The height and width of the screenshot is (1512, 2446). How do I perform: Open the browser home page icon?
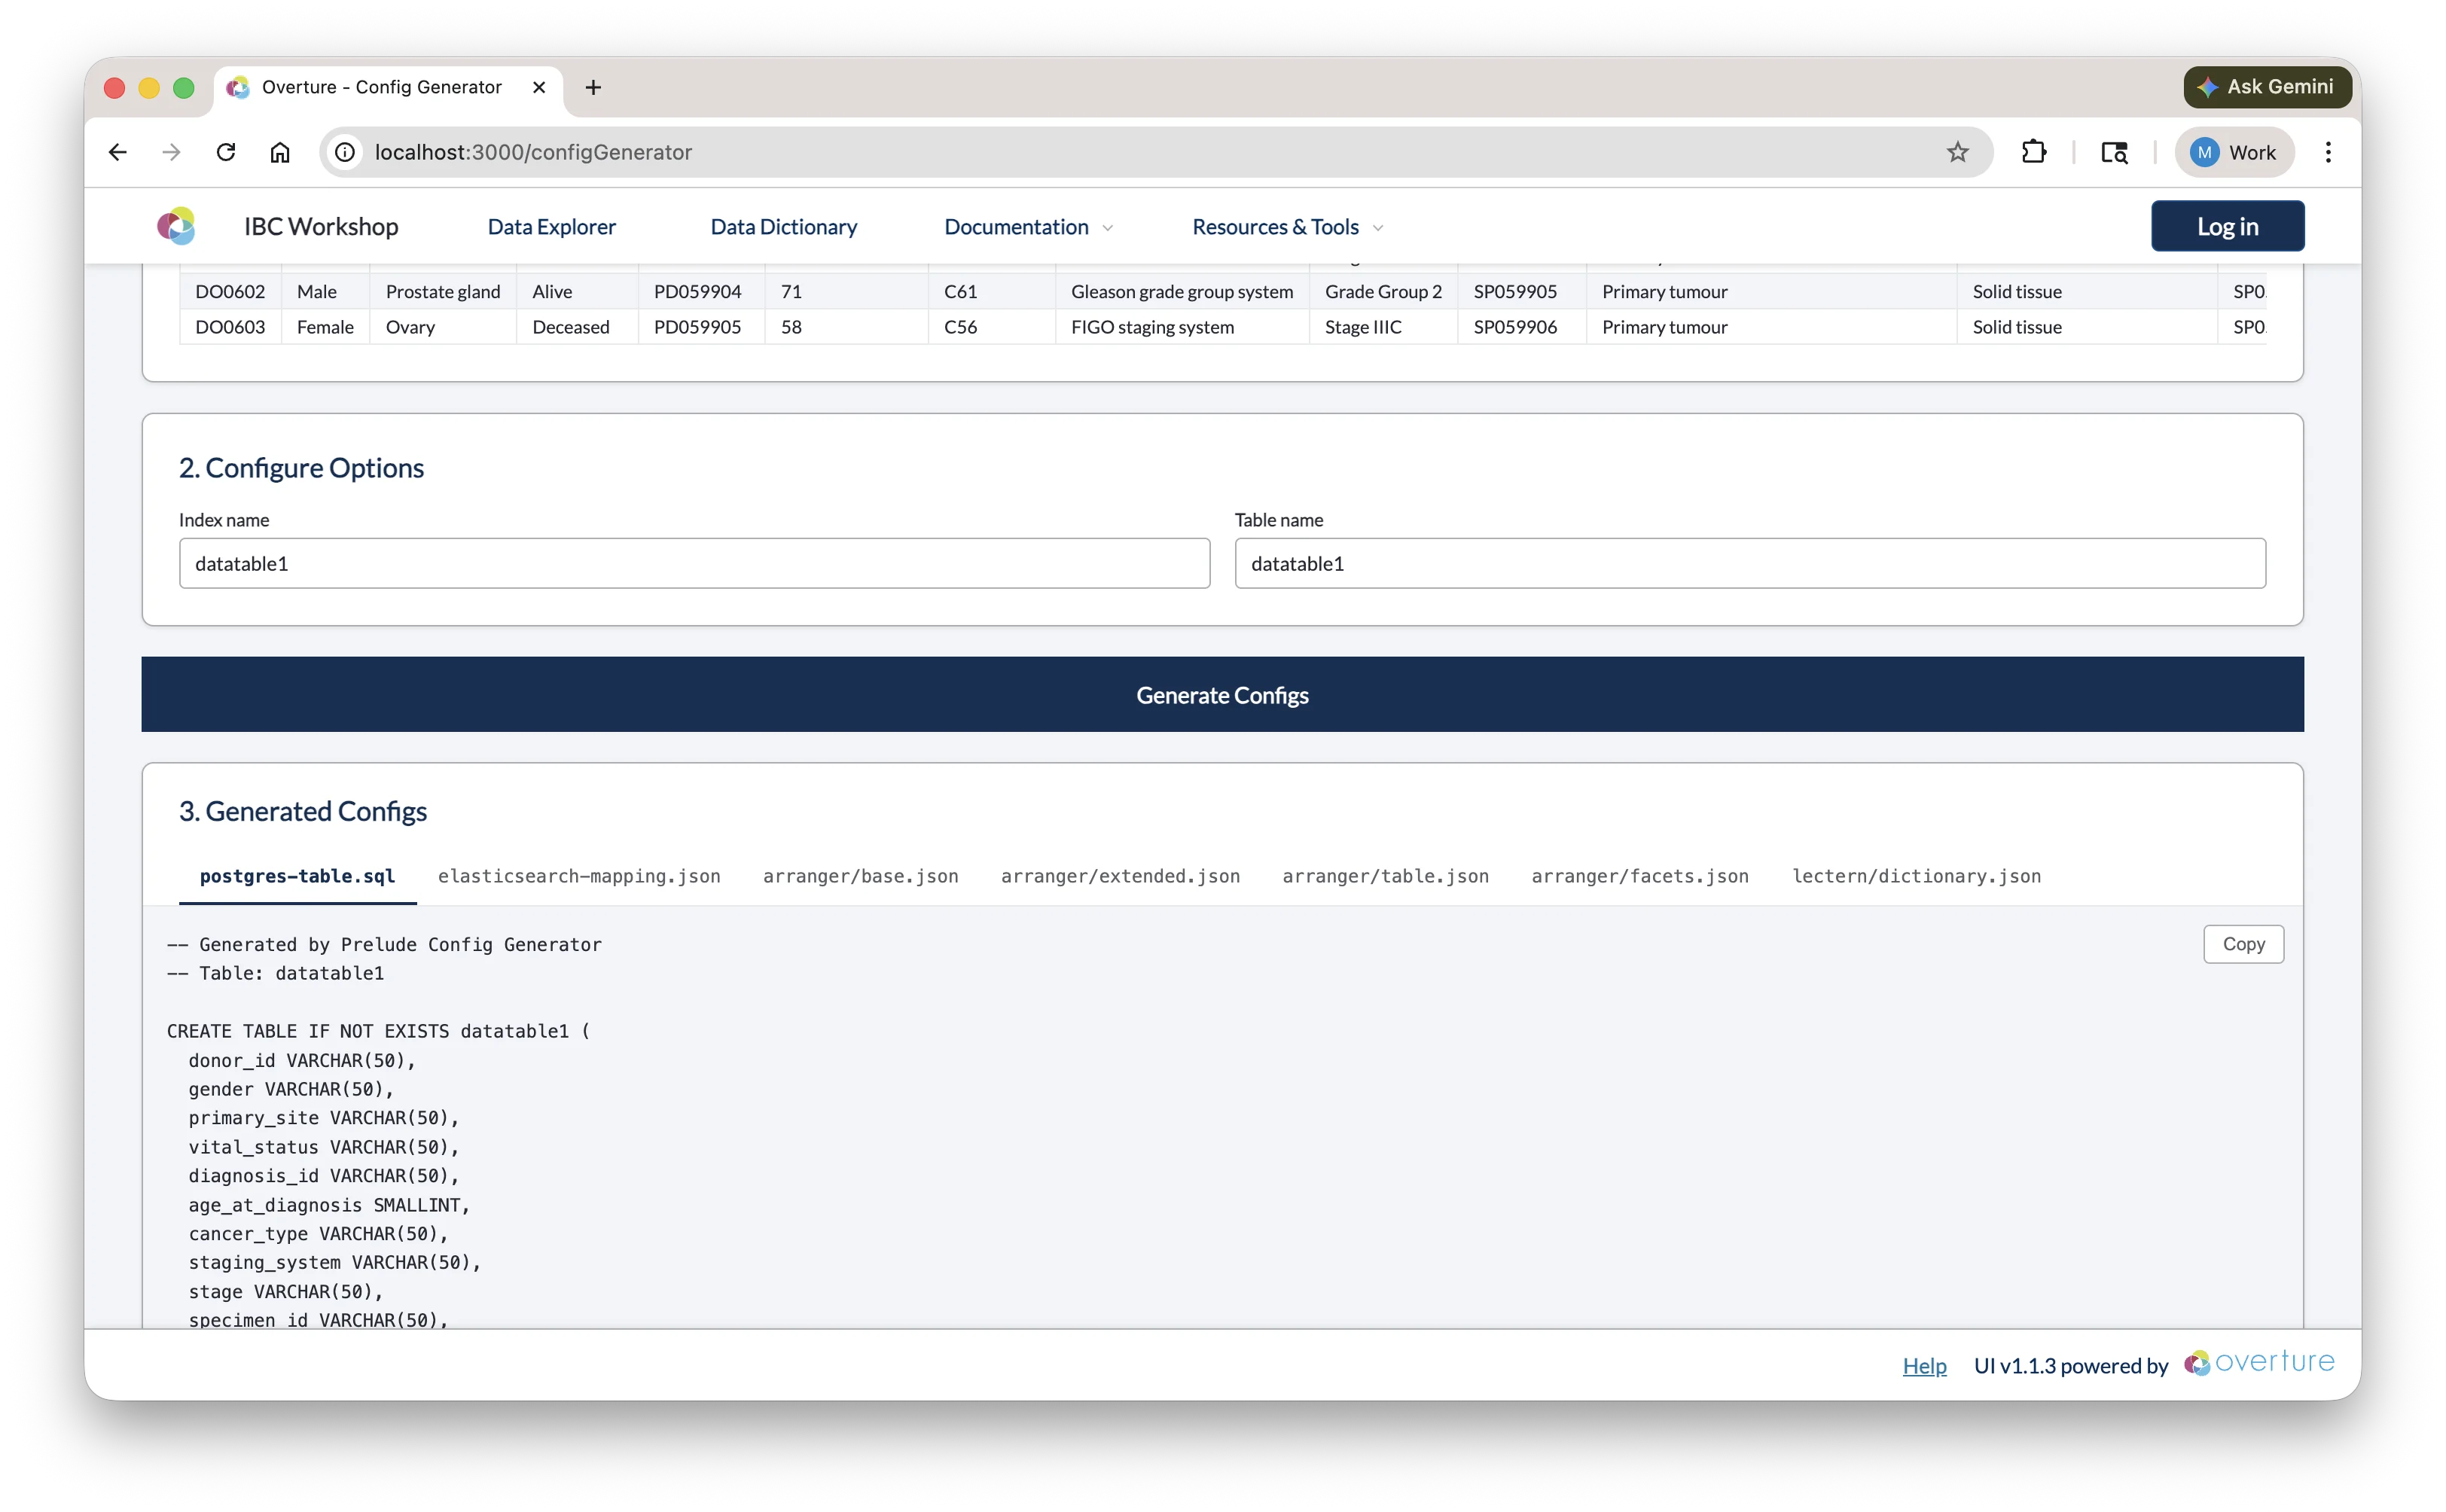[x=280, y=152]
